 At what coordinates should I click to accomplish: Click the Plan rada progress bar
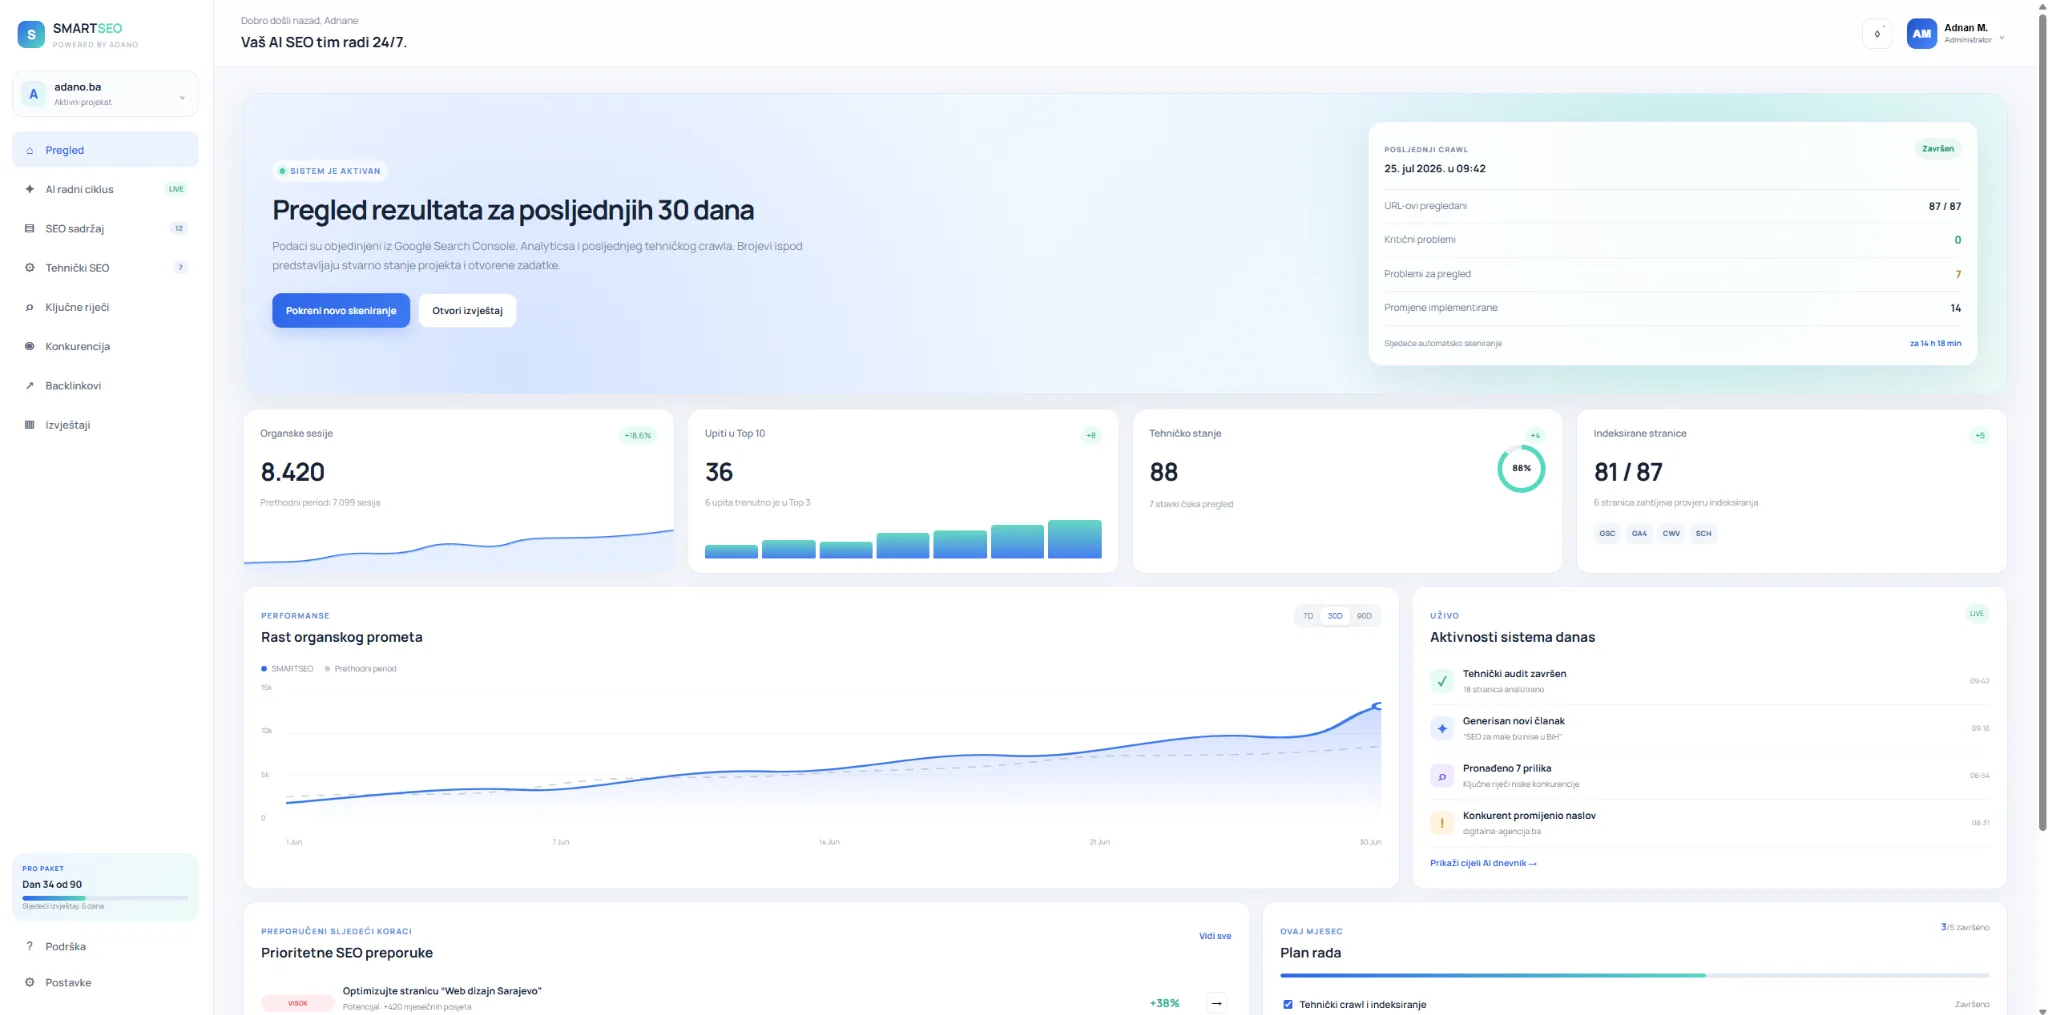(1634, 975)
